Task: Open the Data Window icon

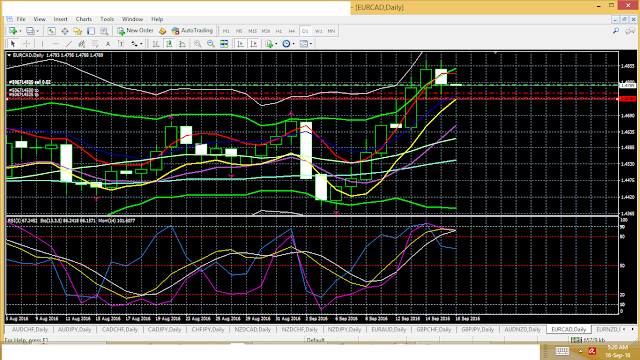Action: [x=64, y=31]
